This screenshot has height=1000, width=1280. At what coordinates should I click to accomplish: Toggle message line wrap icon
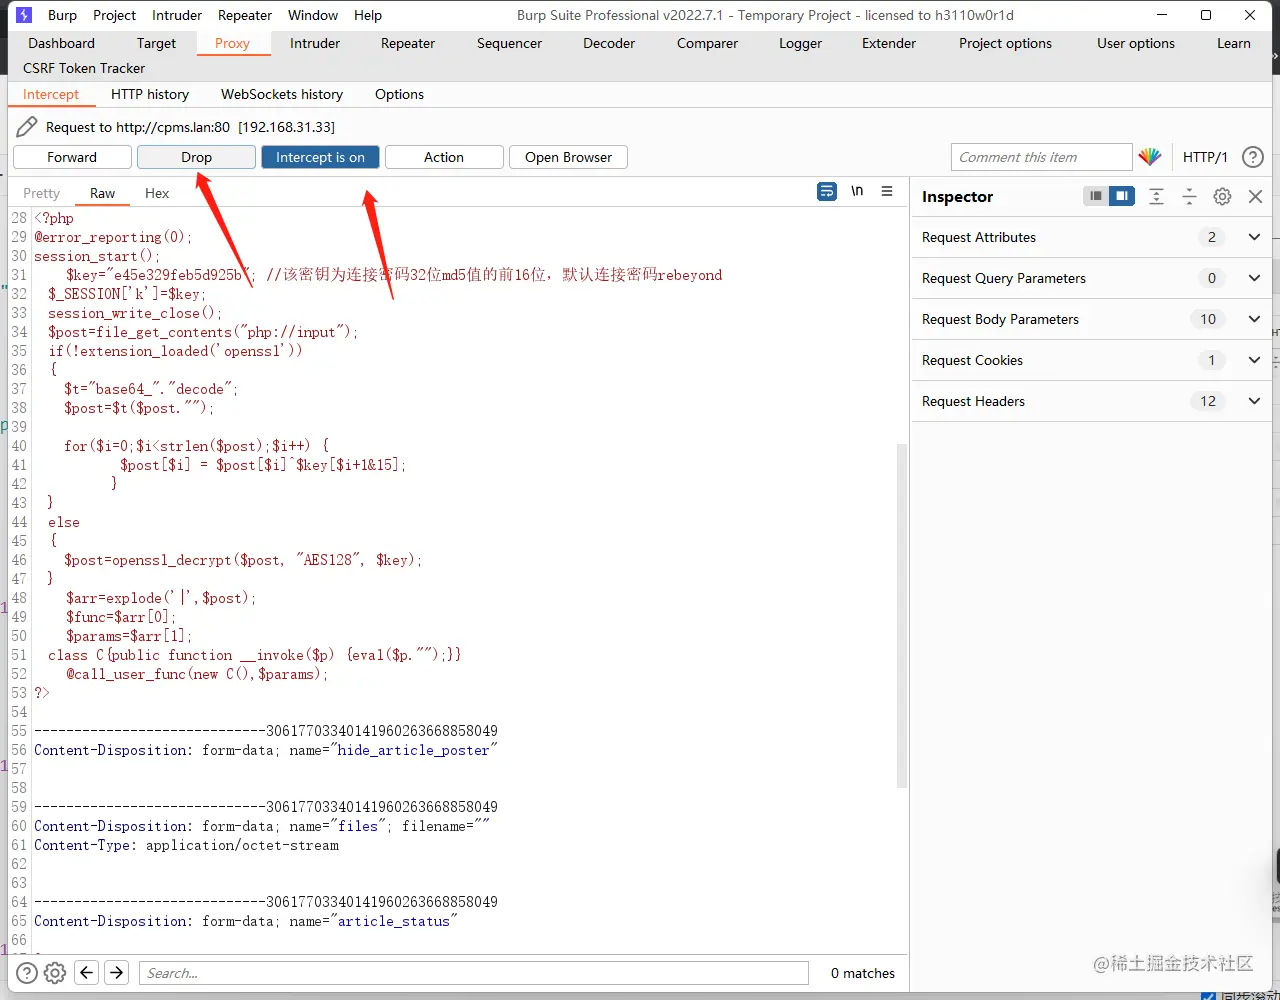[x=827, y=191]
